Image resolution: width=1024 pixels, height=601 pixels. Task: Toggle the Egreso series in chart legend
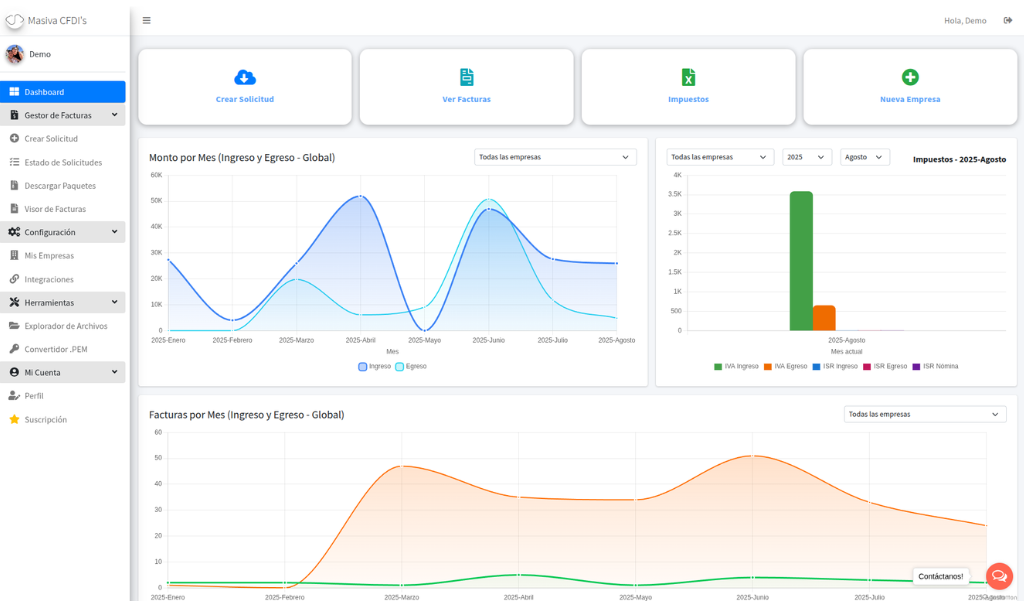click(x=411, y=367)
